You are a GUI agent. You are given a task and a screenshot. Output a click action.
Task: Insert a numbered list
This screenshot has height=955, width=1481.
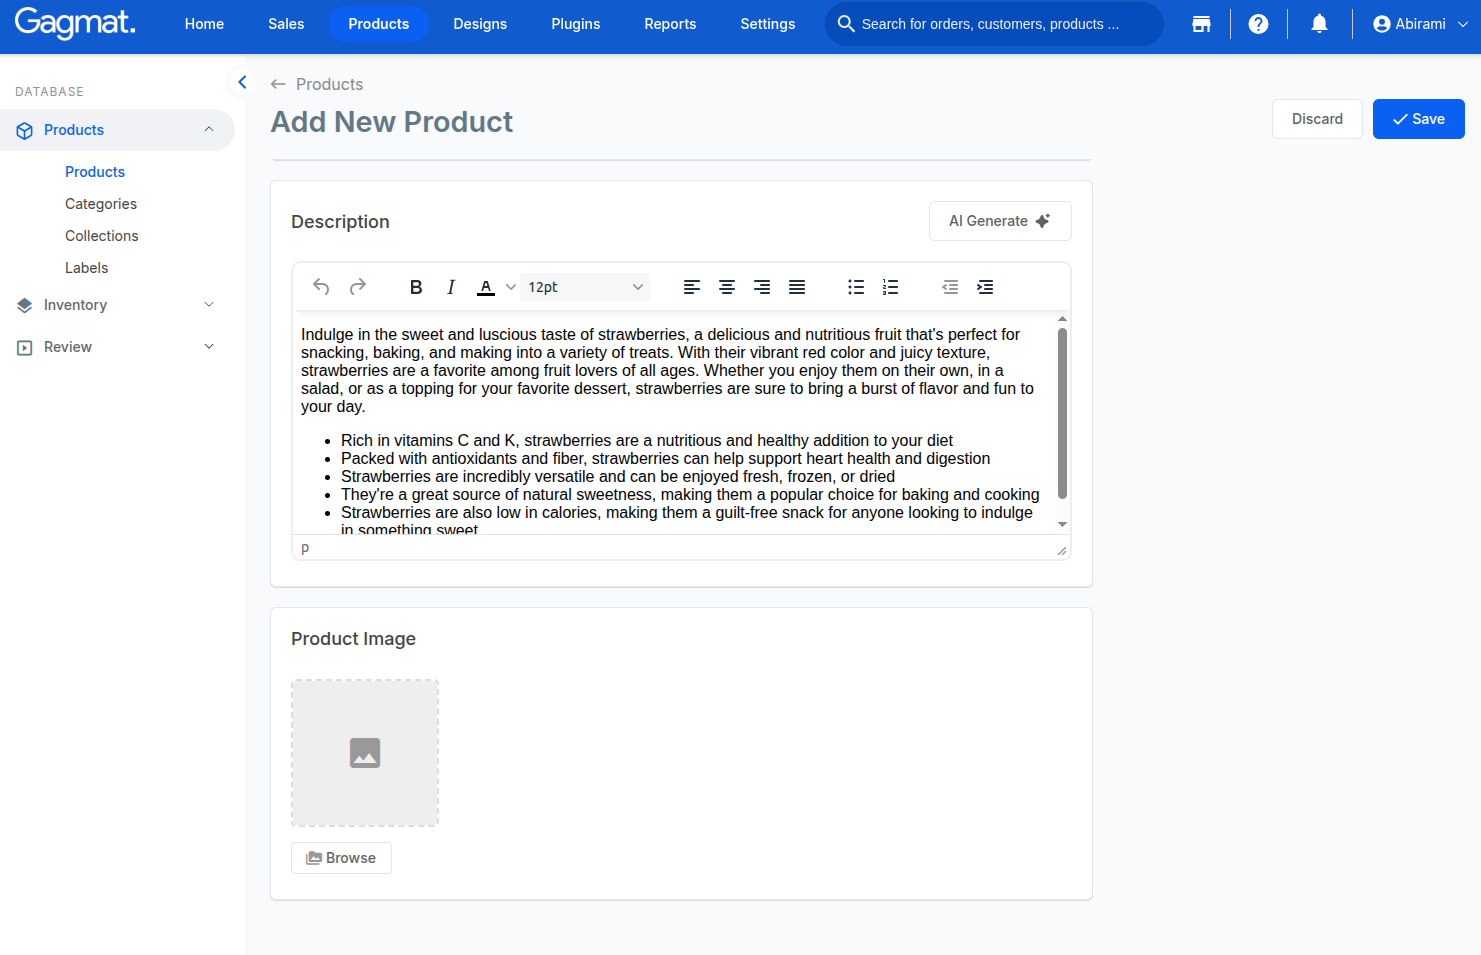891,287
